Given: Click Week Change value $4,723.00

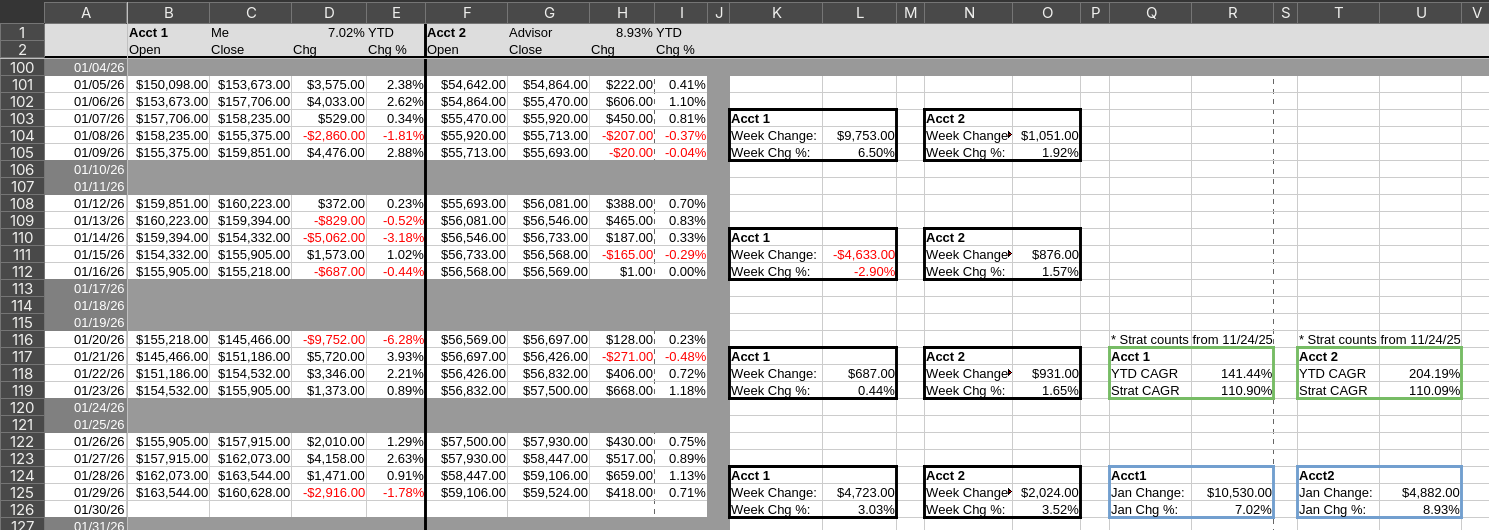Looking at the screenshot, I should (859, 493).
